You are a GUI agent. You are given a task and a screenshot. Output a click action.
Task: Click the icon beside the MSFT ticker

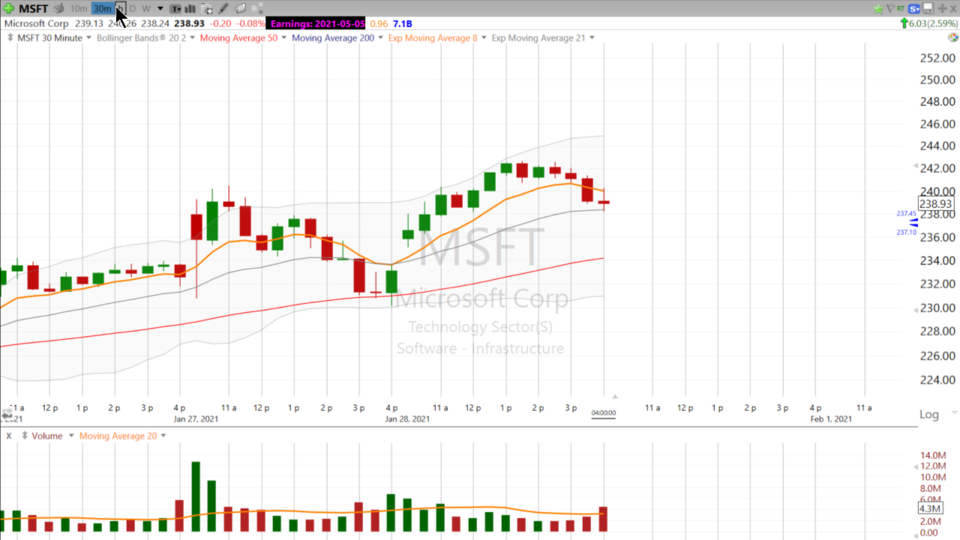pyautogui.click(x=59, y=9)
